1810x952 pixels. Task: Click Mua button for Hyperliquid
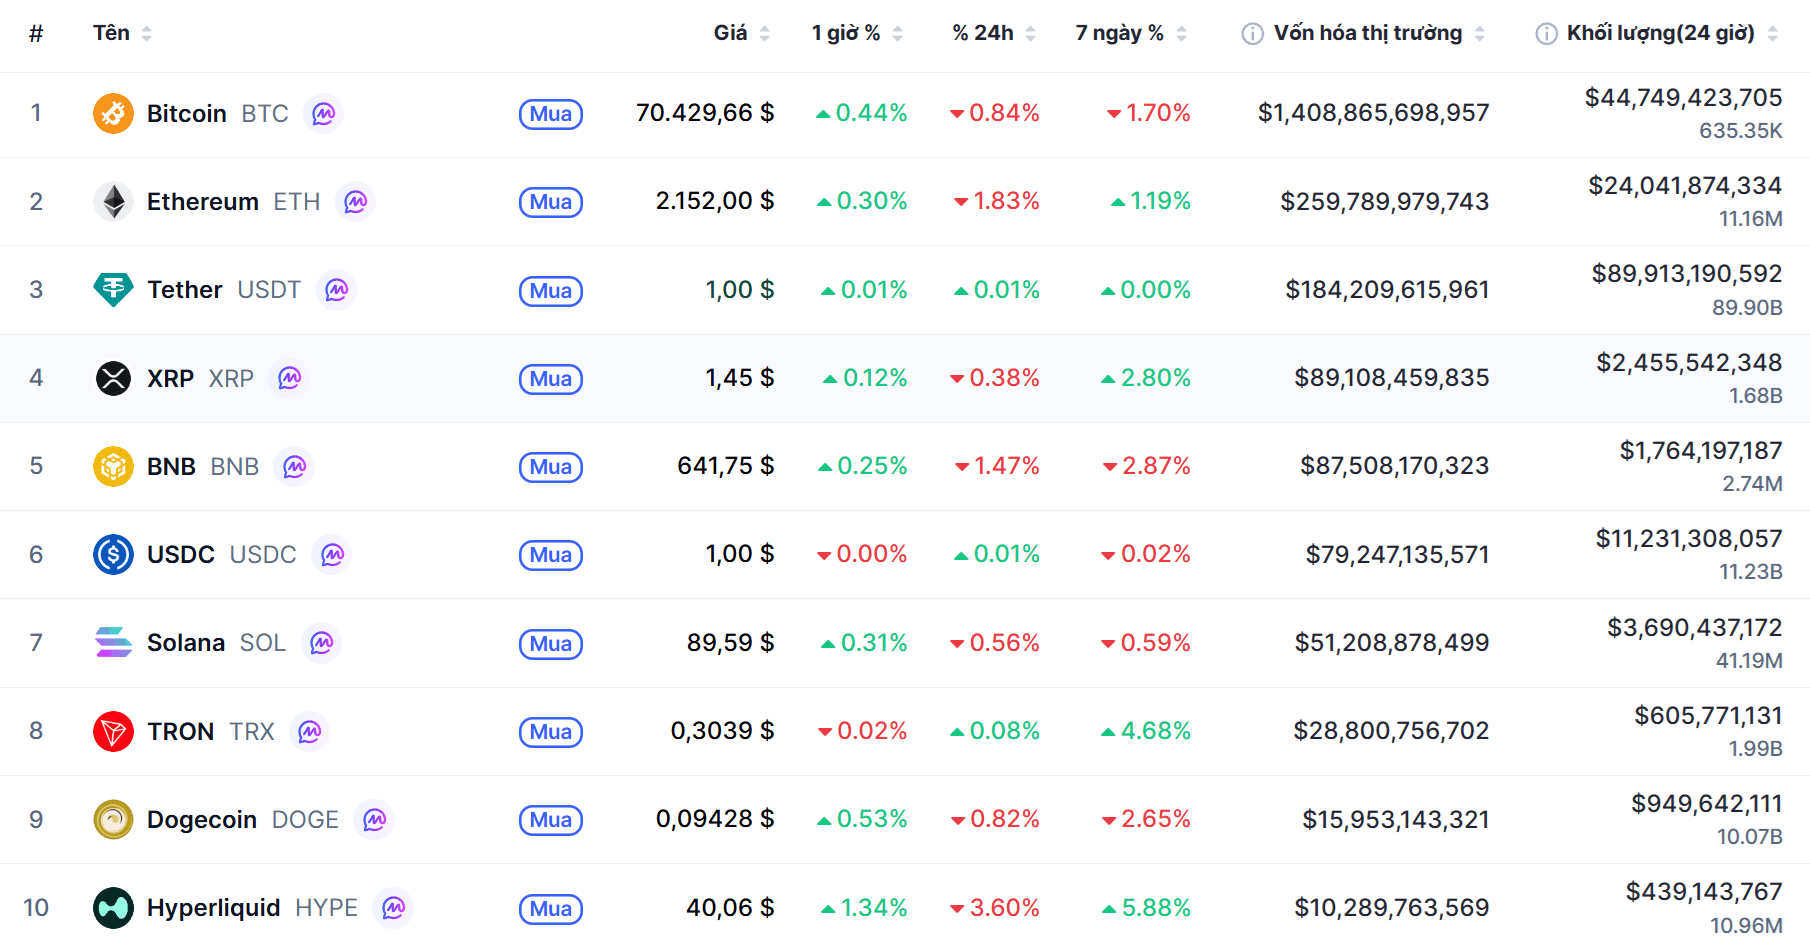(551, 909)
